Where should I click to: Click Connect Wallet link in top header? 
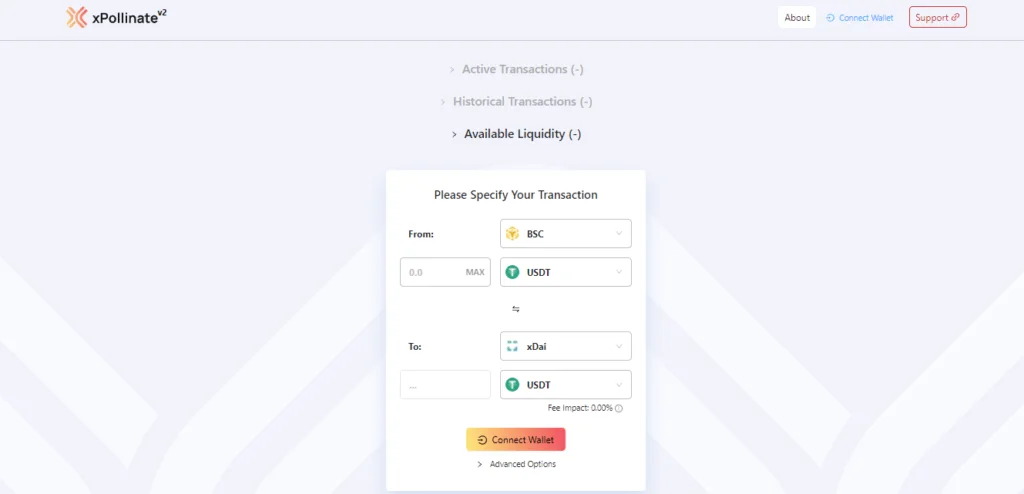click(x=859, y=18)
